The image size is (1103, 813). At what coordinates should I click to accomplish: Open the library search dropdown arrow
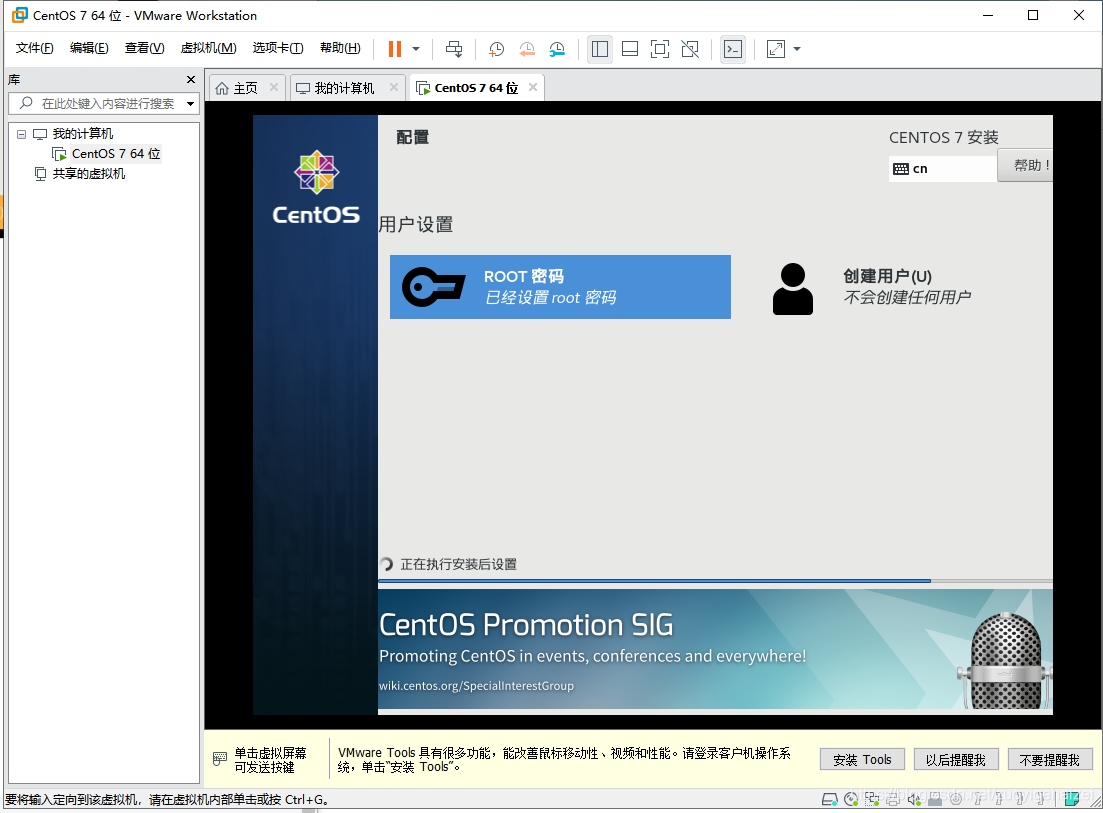191,103
